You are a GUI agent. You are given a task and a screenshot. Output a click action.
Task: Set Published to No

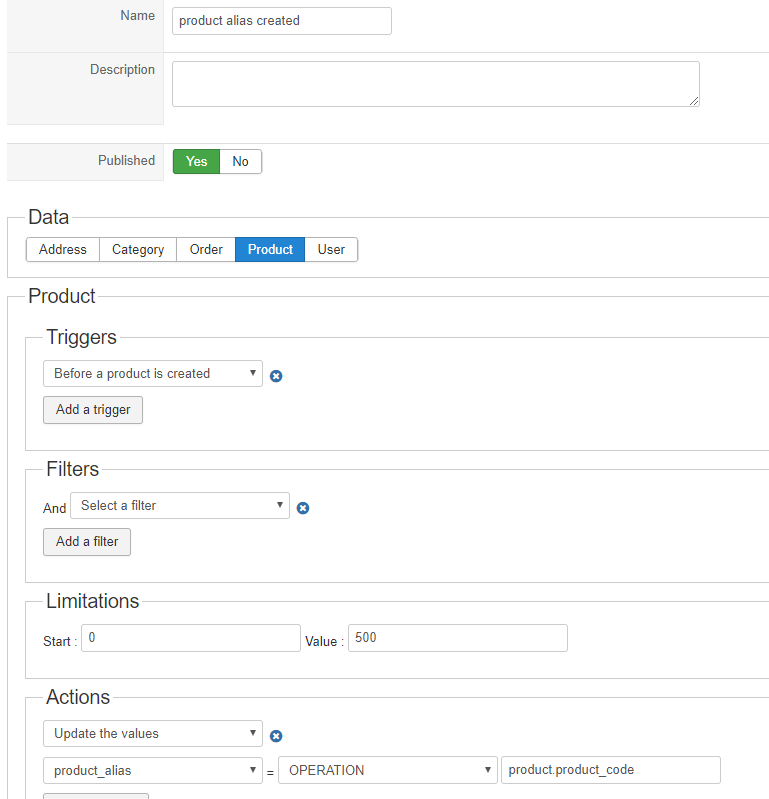tap(240, 161)
